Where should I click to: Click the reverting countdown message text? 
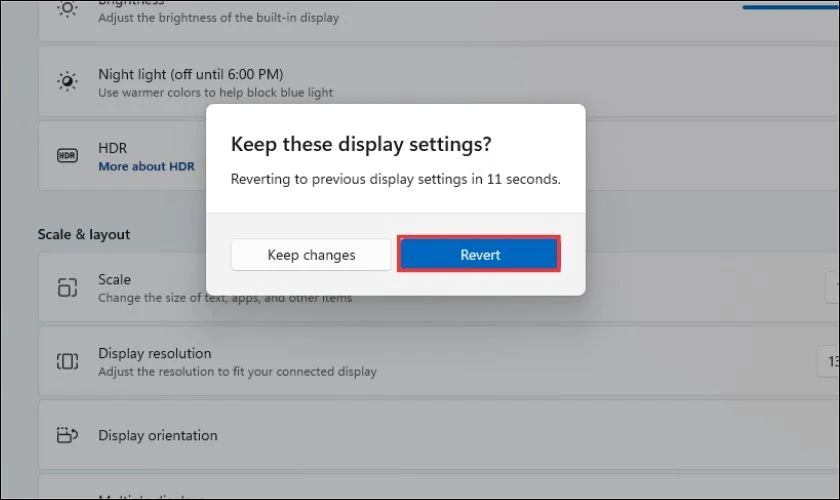click(395, 180)
